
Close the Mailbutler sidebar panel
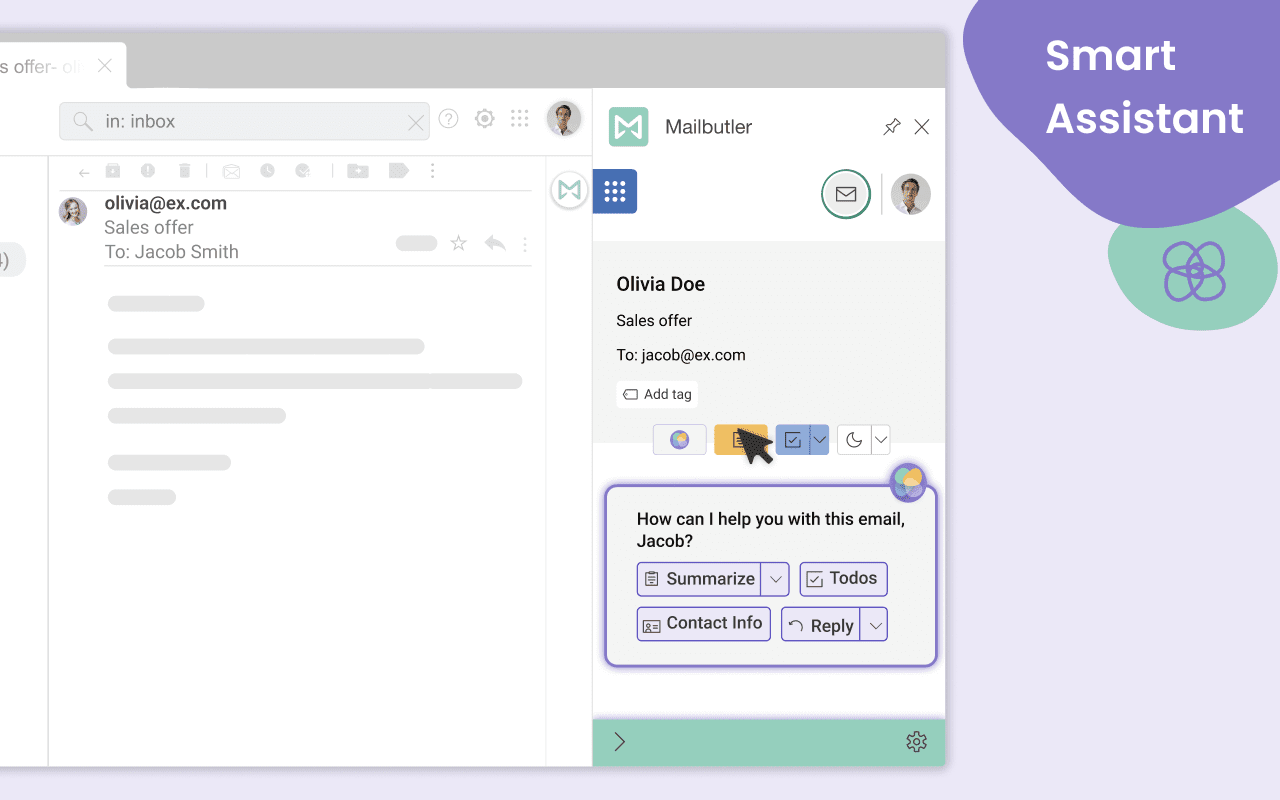click(922, 127)
